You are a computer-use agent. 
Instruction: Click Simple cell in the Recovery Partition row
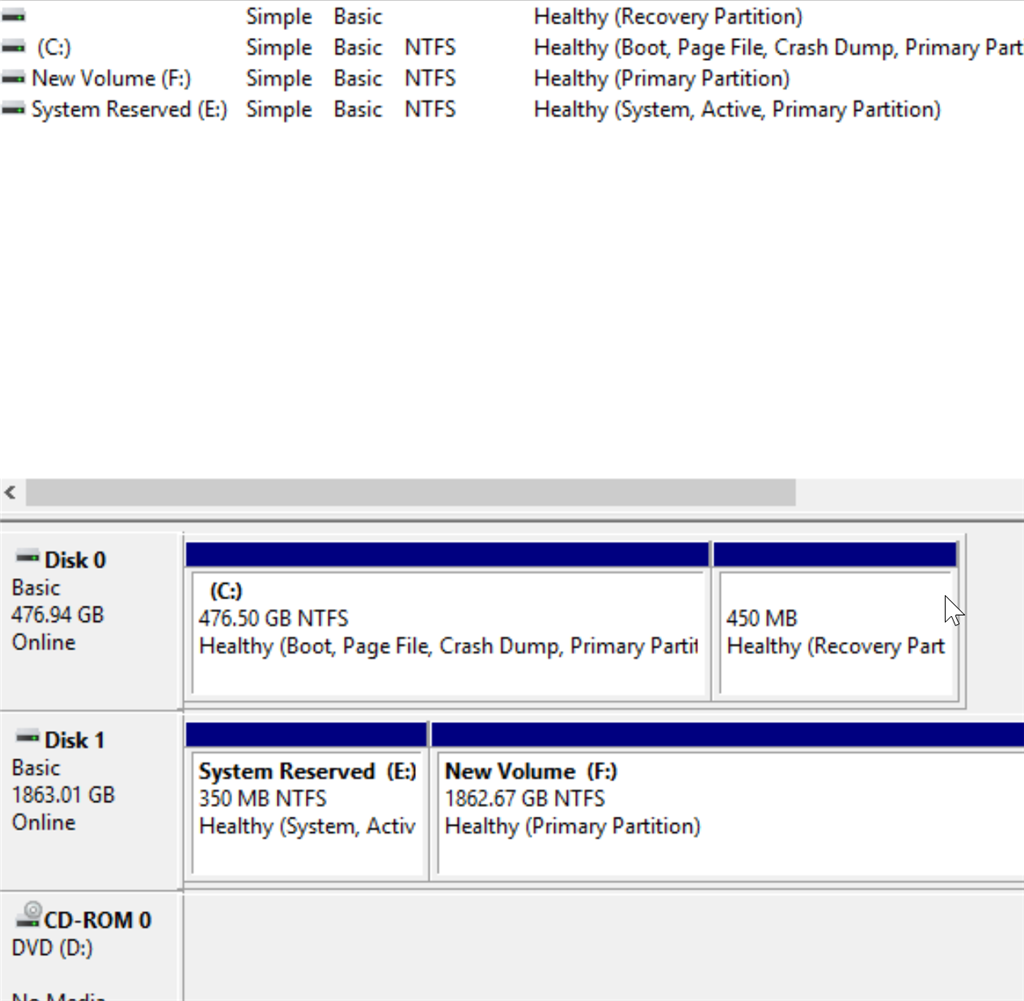(x=279, y=16)
